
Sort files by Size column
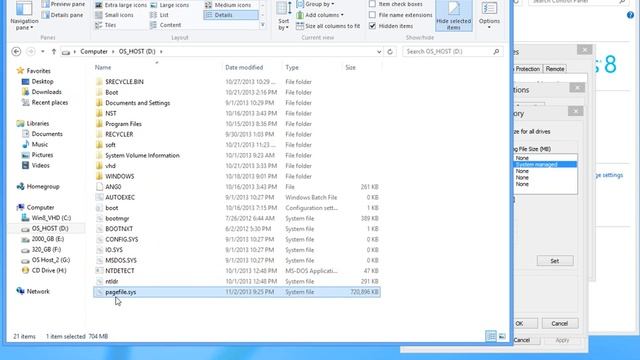[x=351, y=67]
